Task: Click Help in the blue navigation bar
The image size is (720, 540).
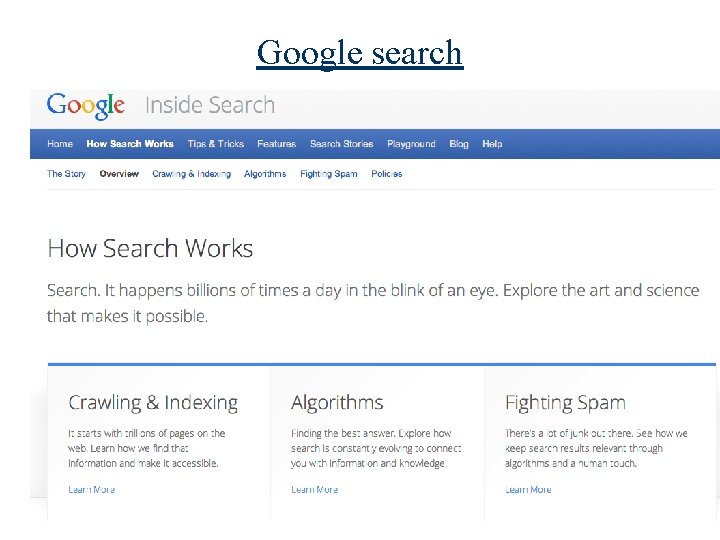Action: click(x=492, y=144)
